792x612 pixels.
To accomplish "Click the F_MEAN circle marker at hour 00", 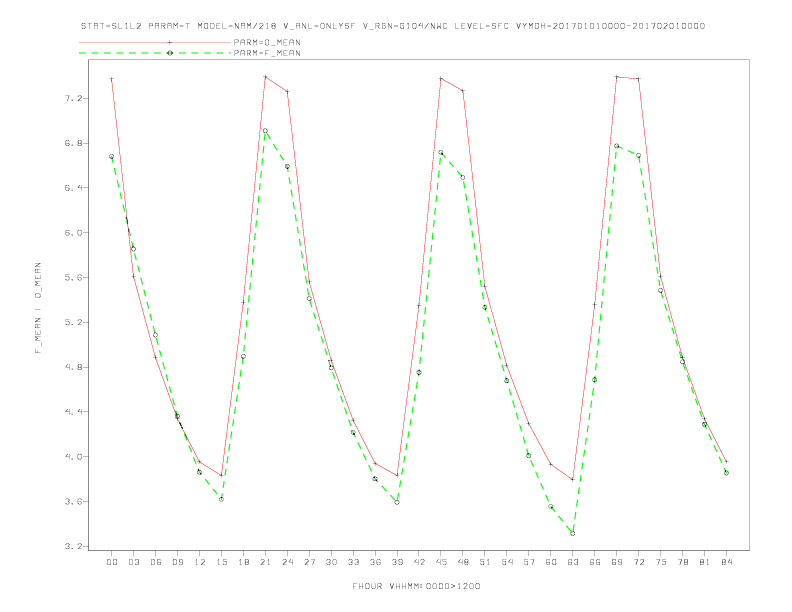I will click(111, 157).
